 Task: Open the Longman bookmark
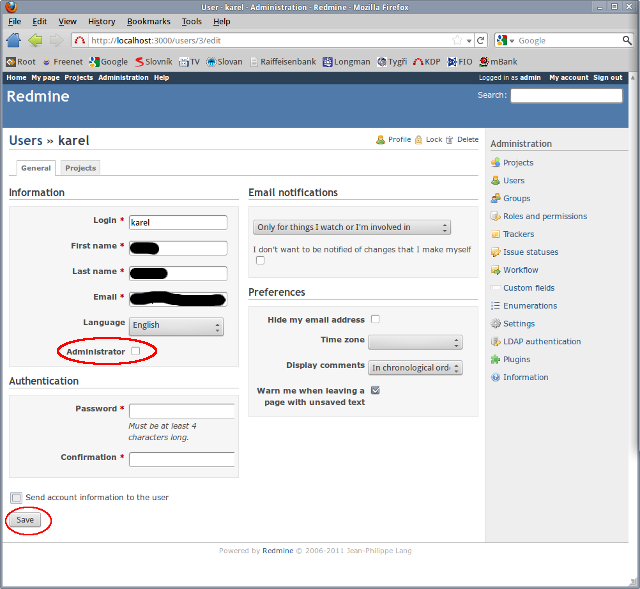[x=347, y=62]
